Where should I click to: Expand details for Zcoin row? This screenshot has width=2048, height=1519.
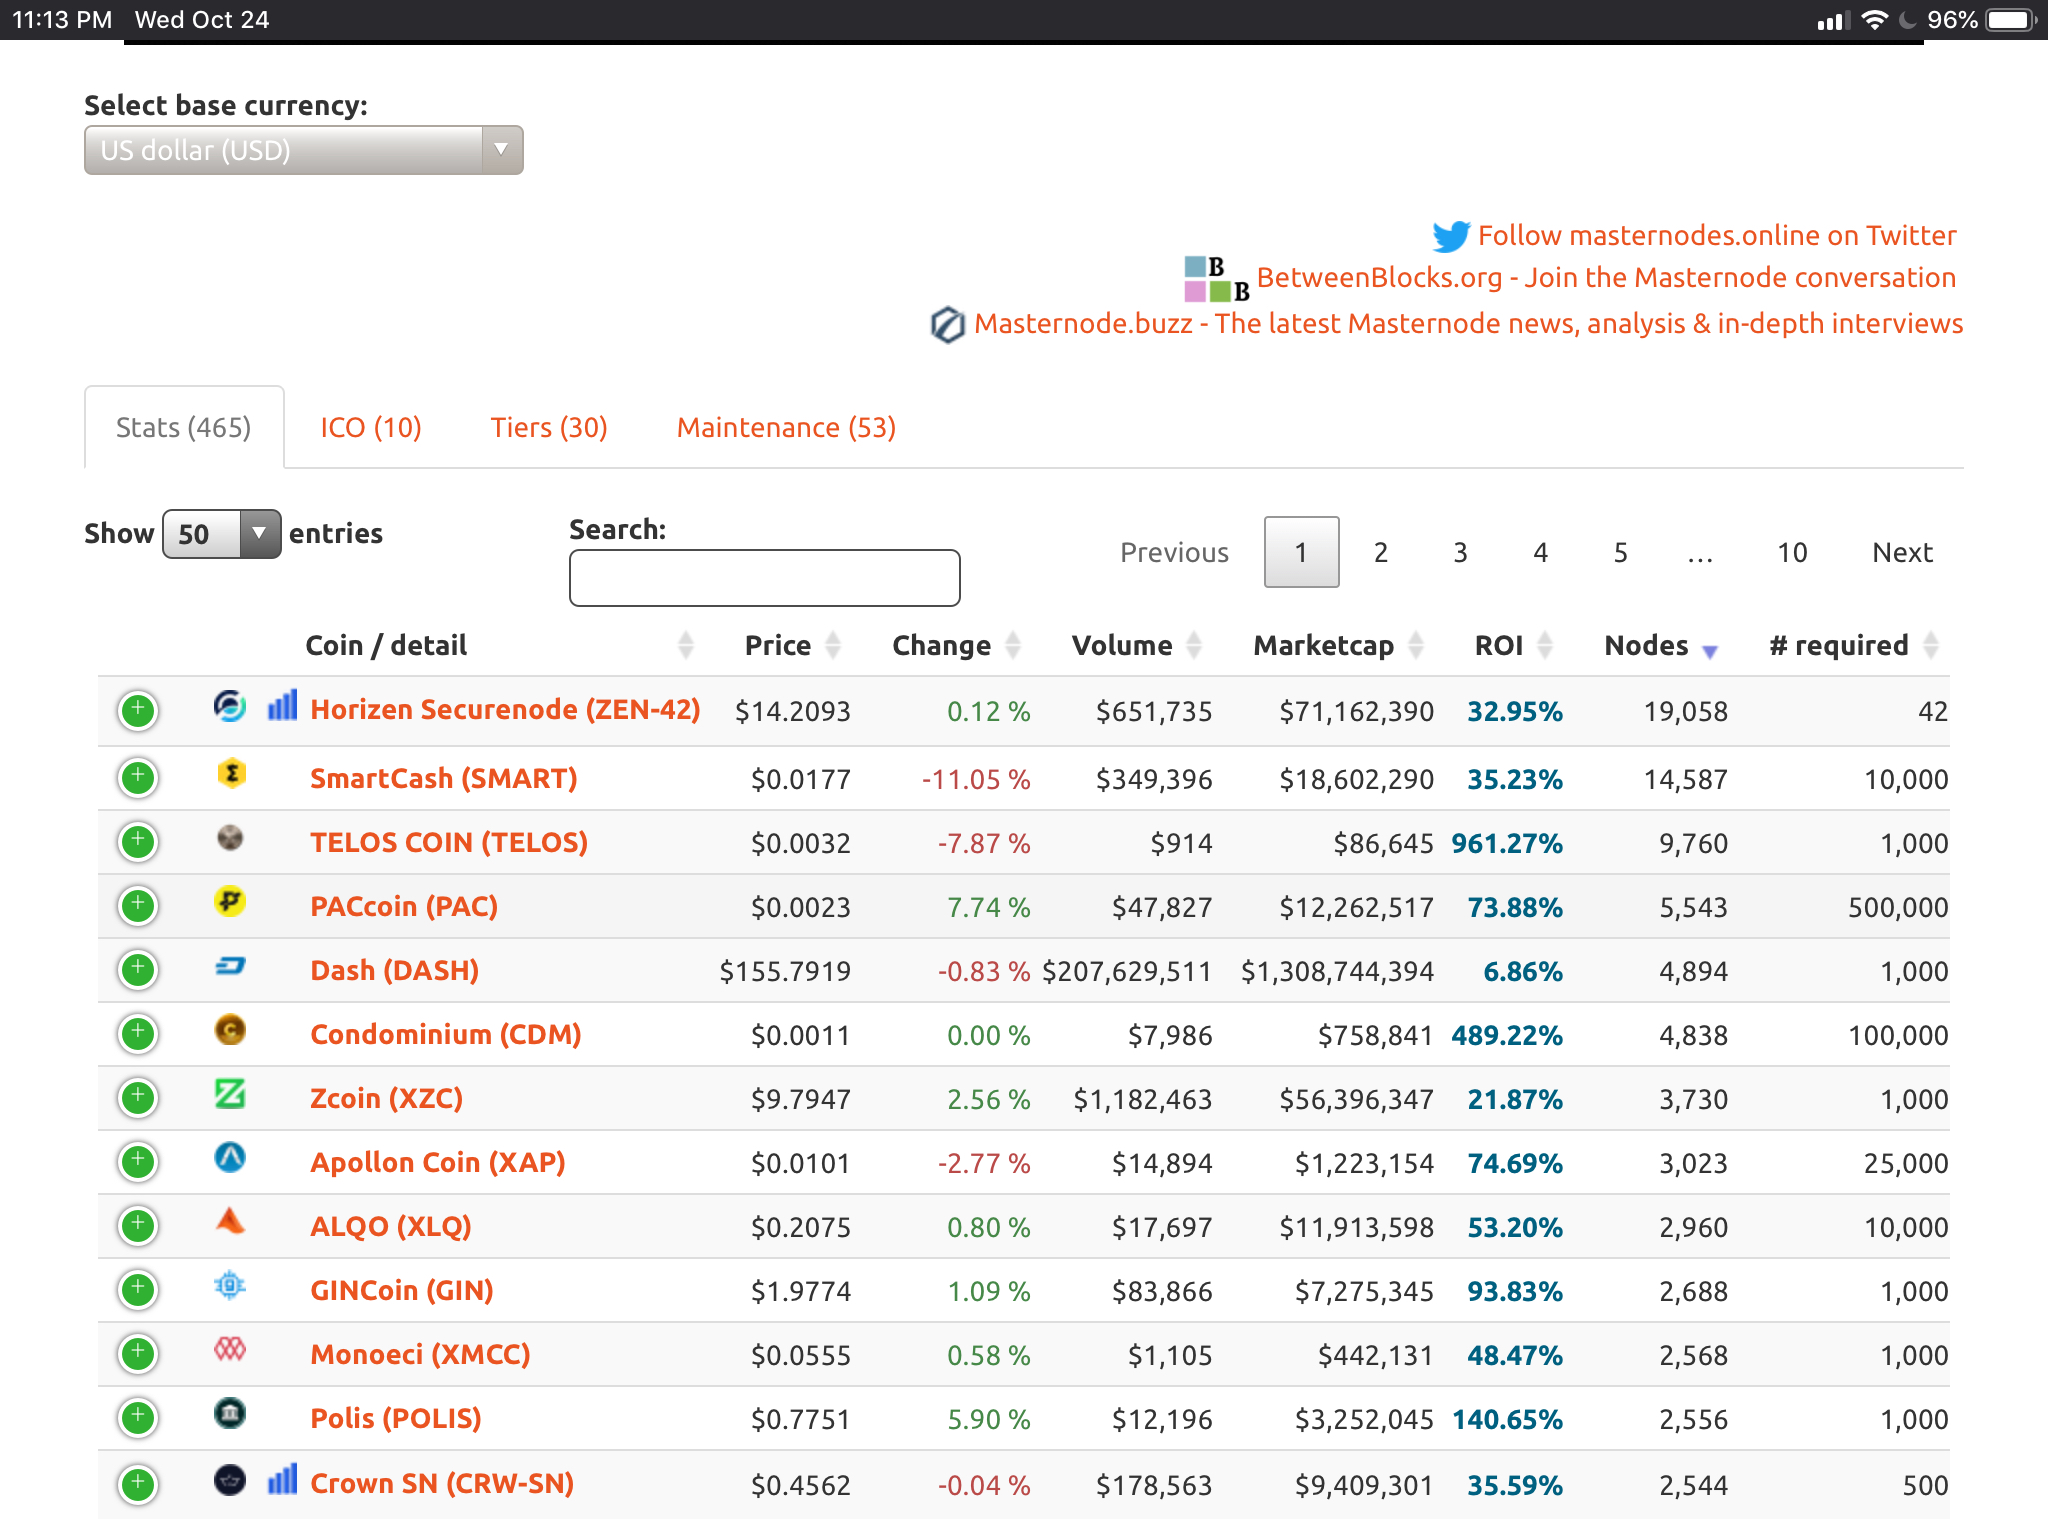coord(138,1098)
